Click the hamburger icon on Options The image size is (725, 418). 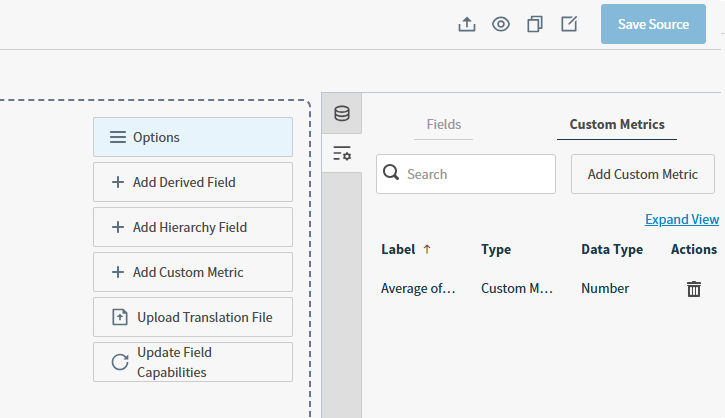point(117,137)
